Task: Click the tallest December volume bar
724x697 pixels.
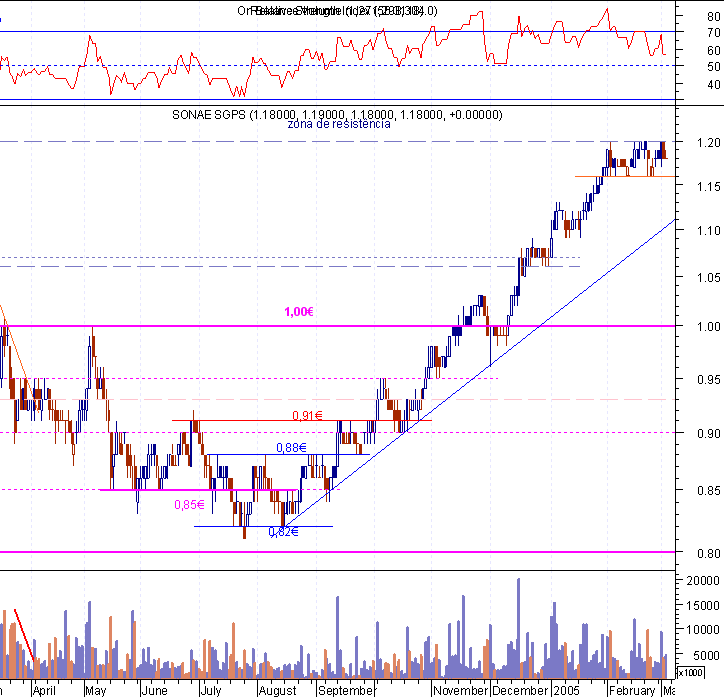Action: point(519,628)
